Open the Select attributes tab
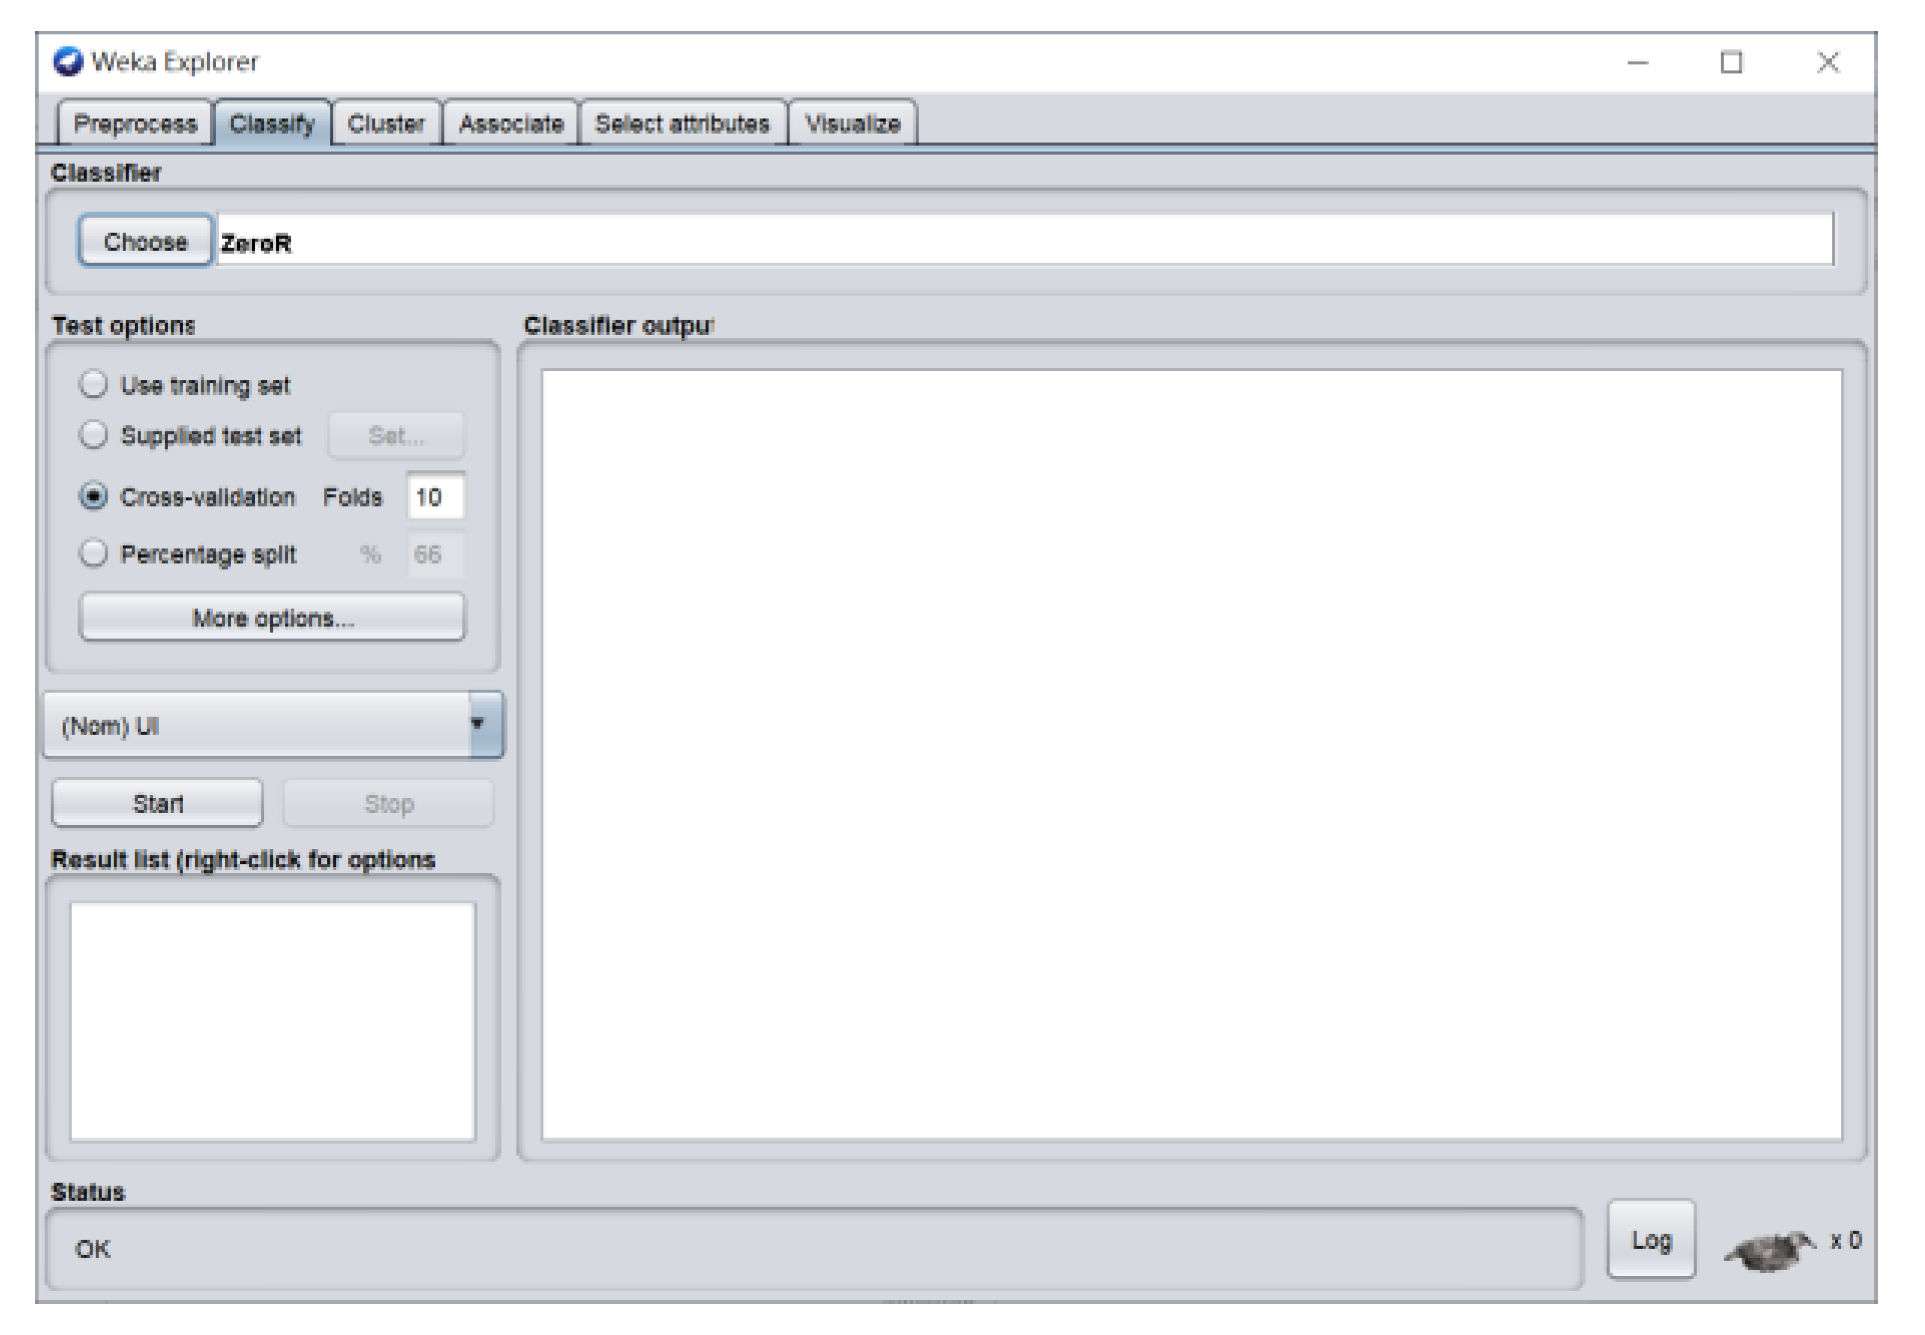The width and height of the screenshot is (1925, 1335). pyautogui.click(x=683, y=124)
